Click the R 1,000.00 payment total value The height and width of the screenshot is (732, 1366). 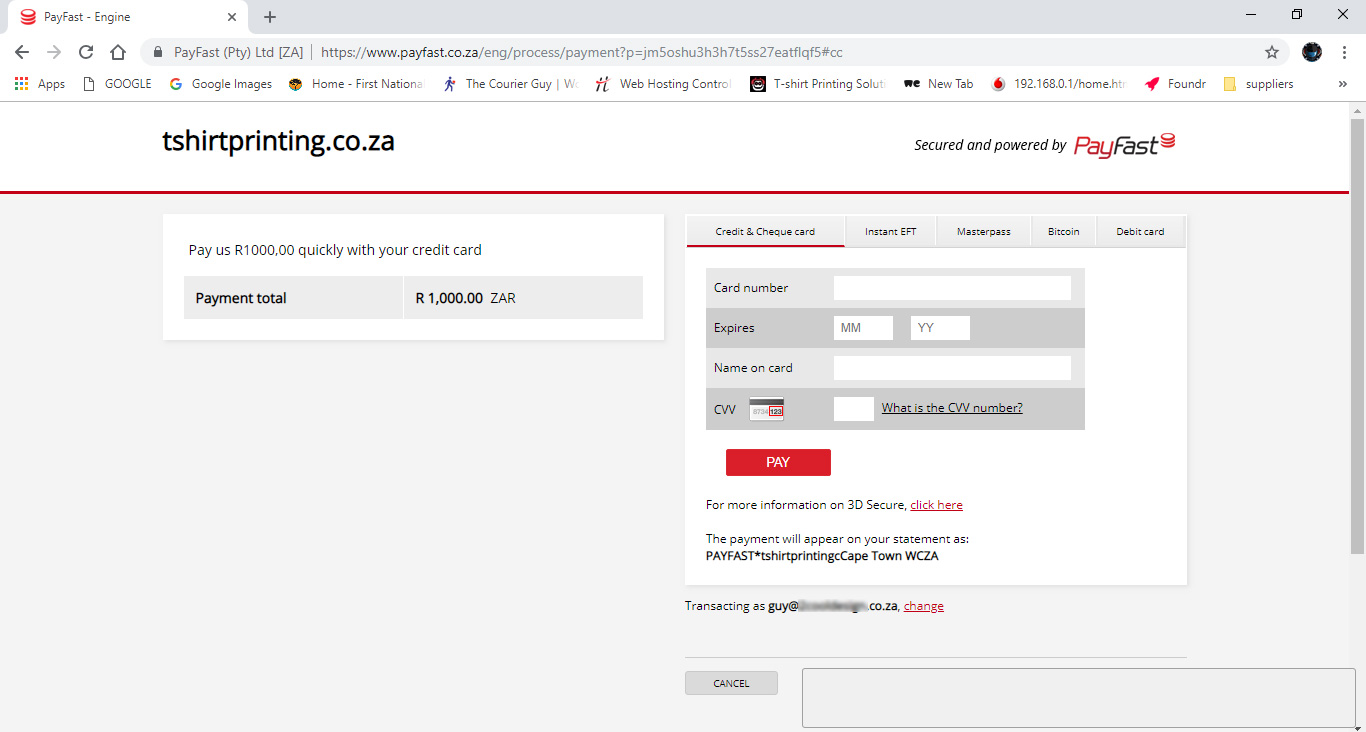(x=449, y=298)
